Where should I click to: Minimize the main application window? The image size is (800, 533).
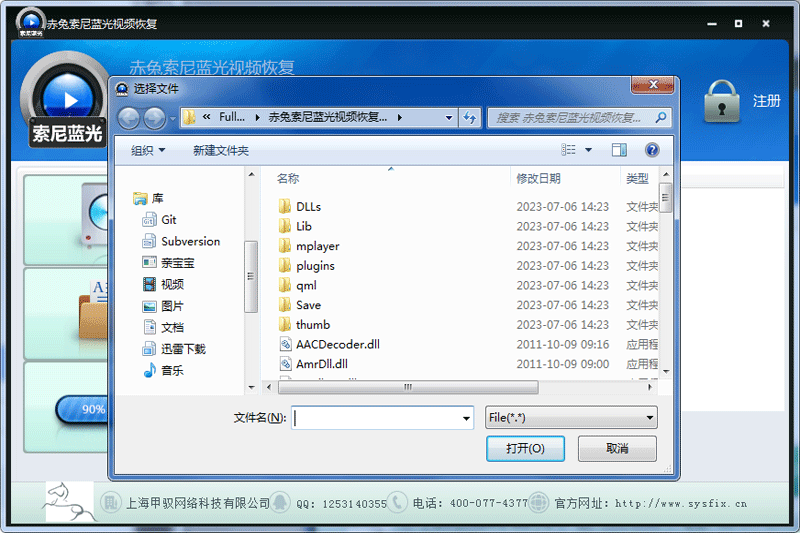(x=712, y=23)
